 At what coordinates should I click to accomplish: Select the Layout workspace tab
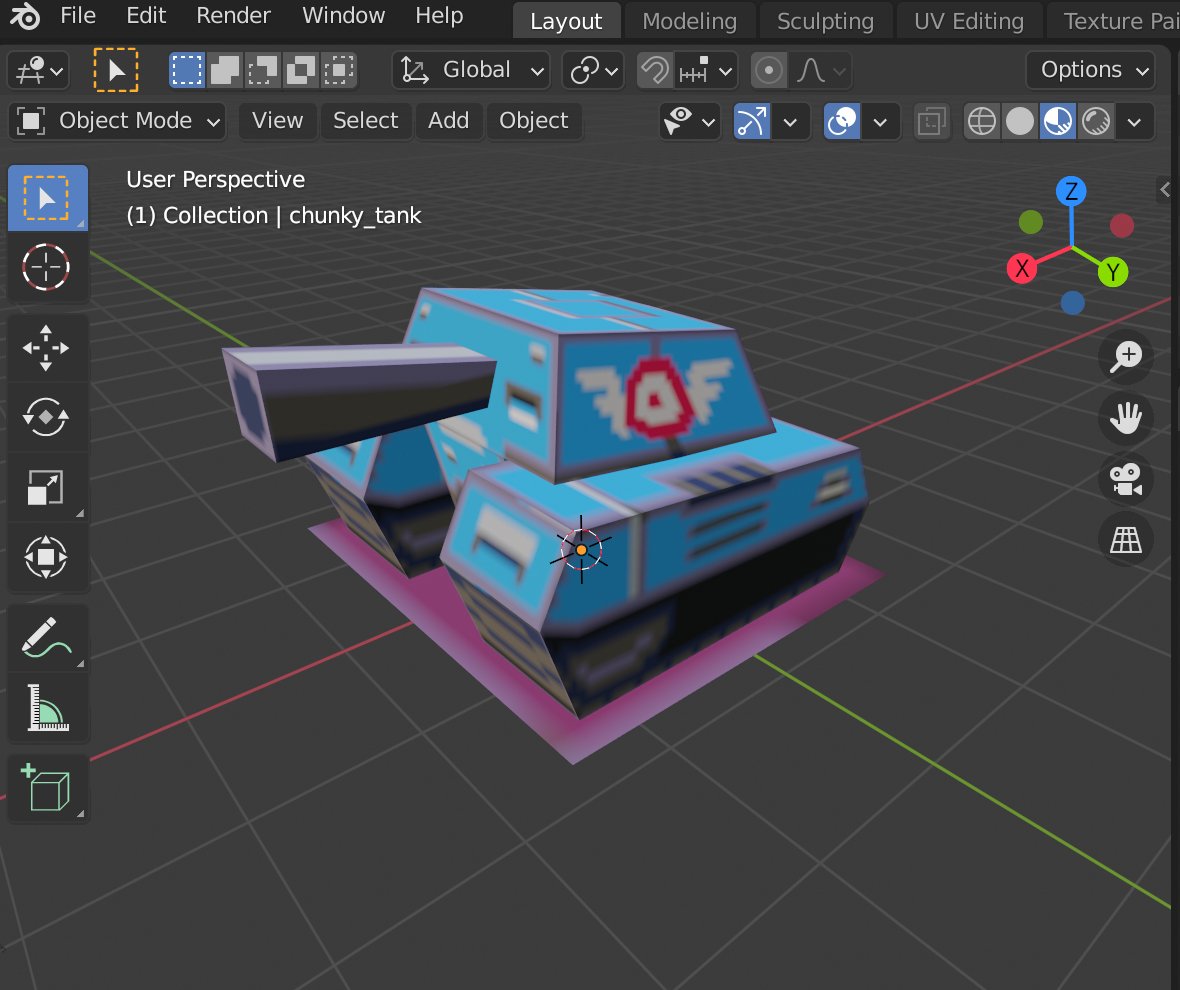pos(566,21)
